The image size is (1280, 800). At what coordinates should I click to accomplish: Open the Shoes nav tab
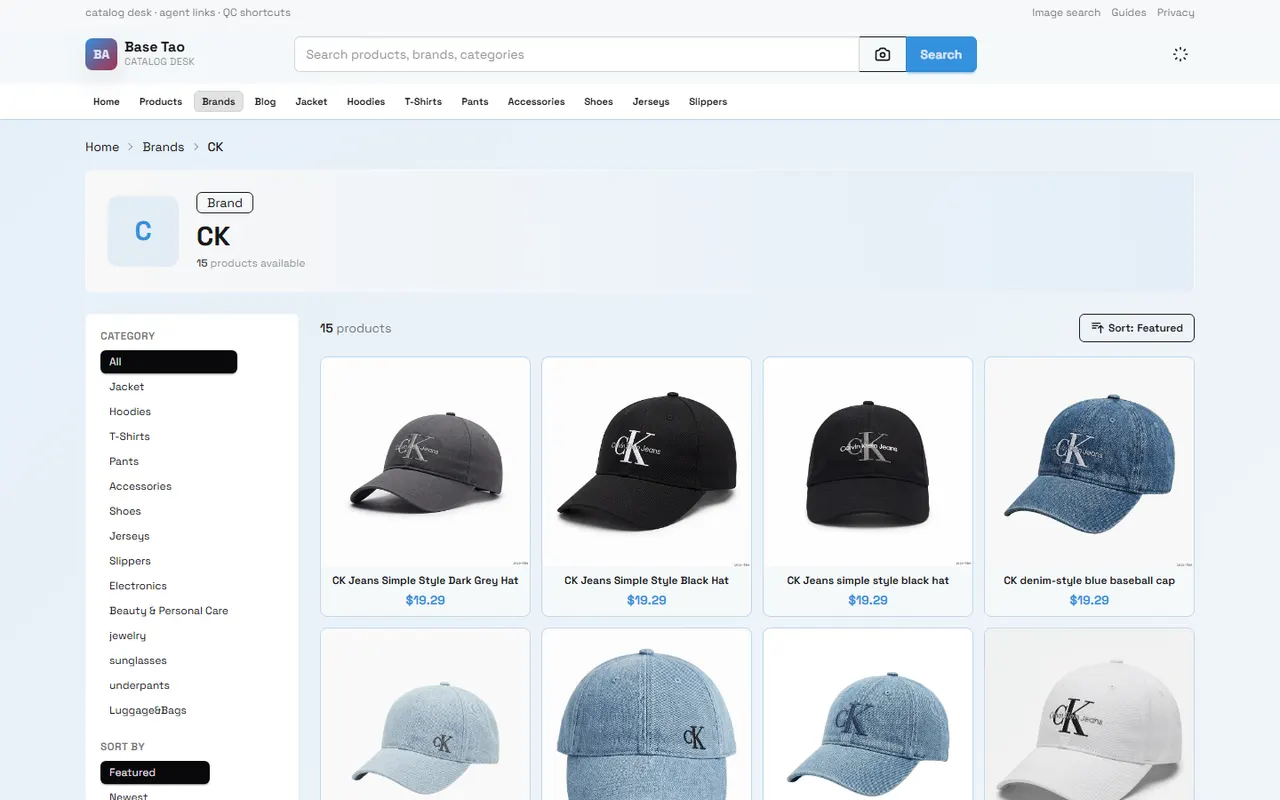(598, 102)
